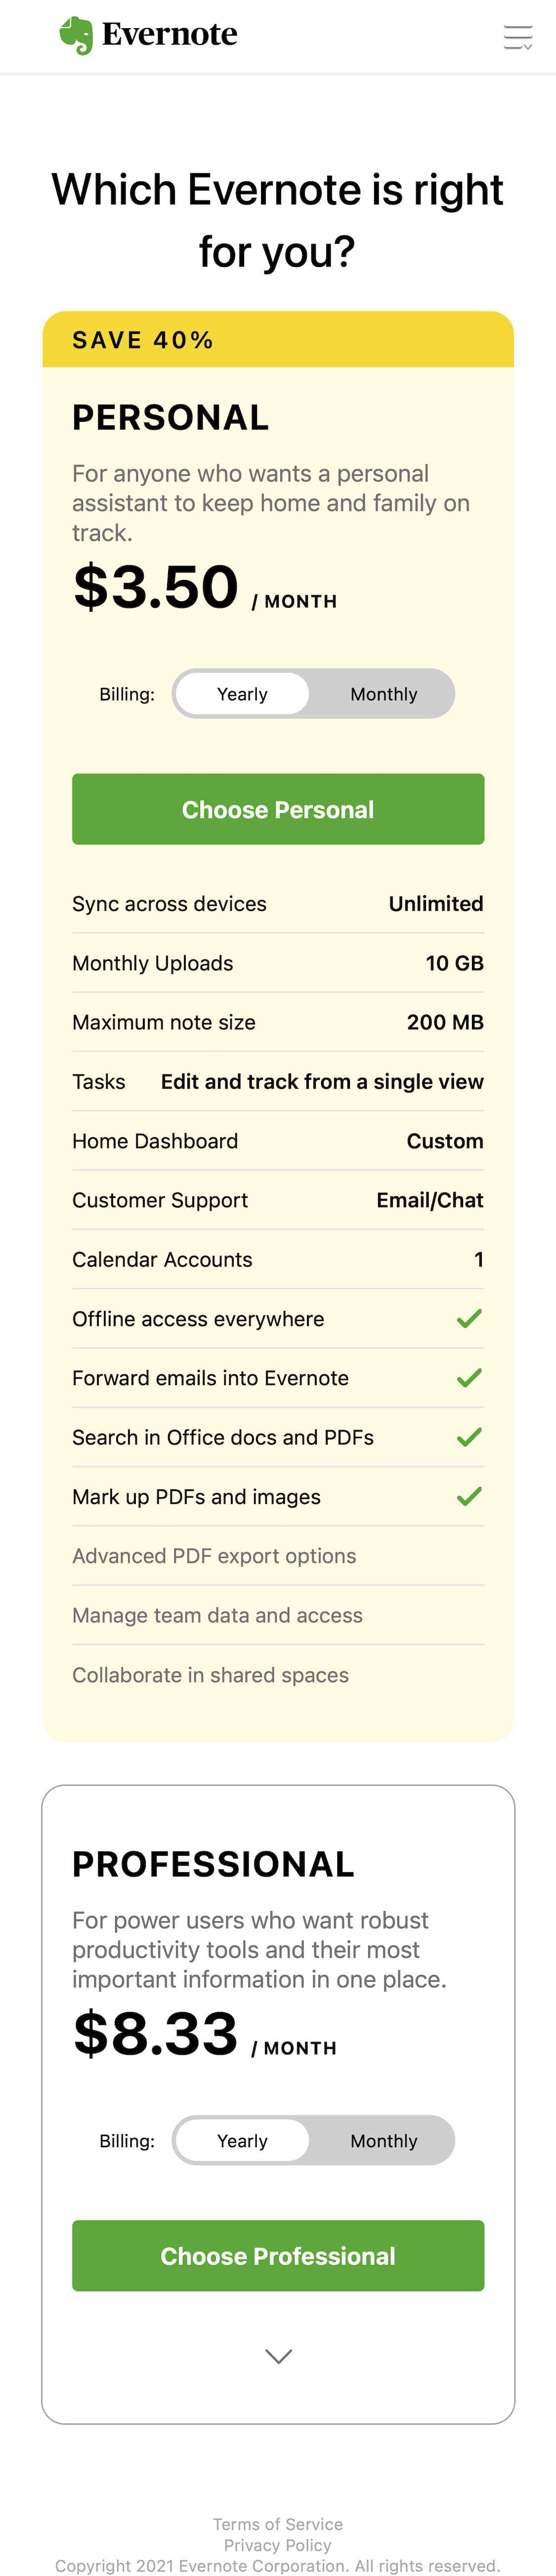Screen dimensions: 556x2576
Task: Keep Yearly billing selected on Personal plan
Action: [x=242, y=693]
